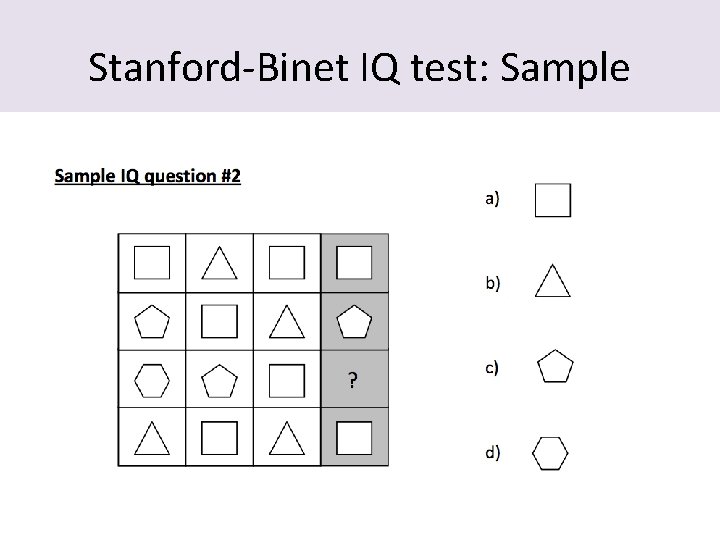This screenshot has height=540, width=720.
Task: Click the question mark cell in the grid
Action: [x=354, y=379]
